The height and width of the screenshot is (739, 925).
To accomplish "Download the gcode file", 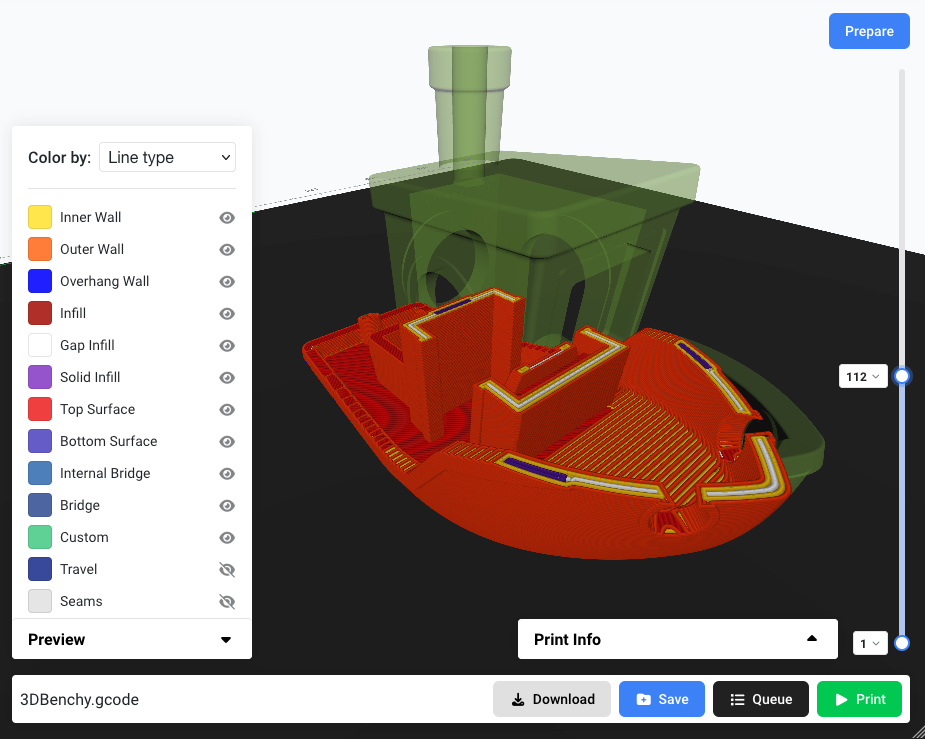I will click(552, 699).
